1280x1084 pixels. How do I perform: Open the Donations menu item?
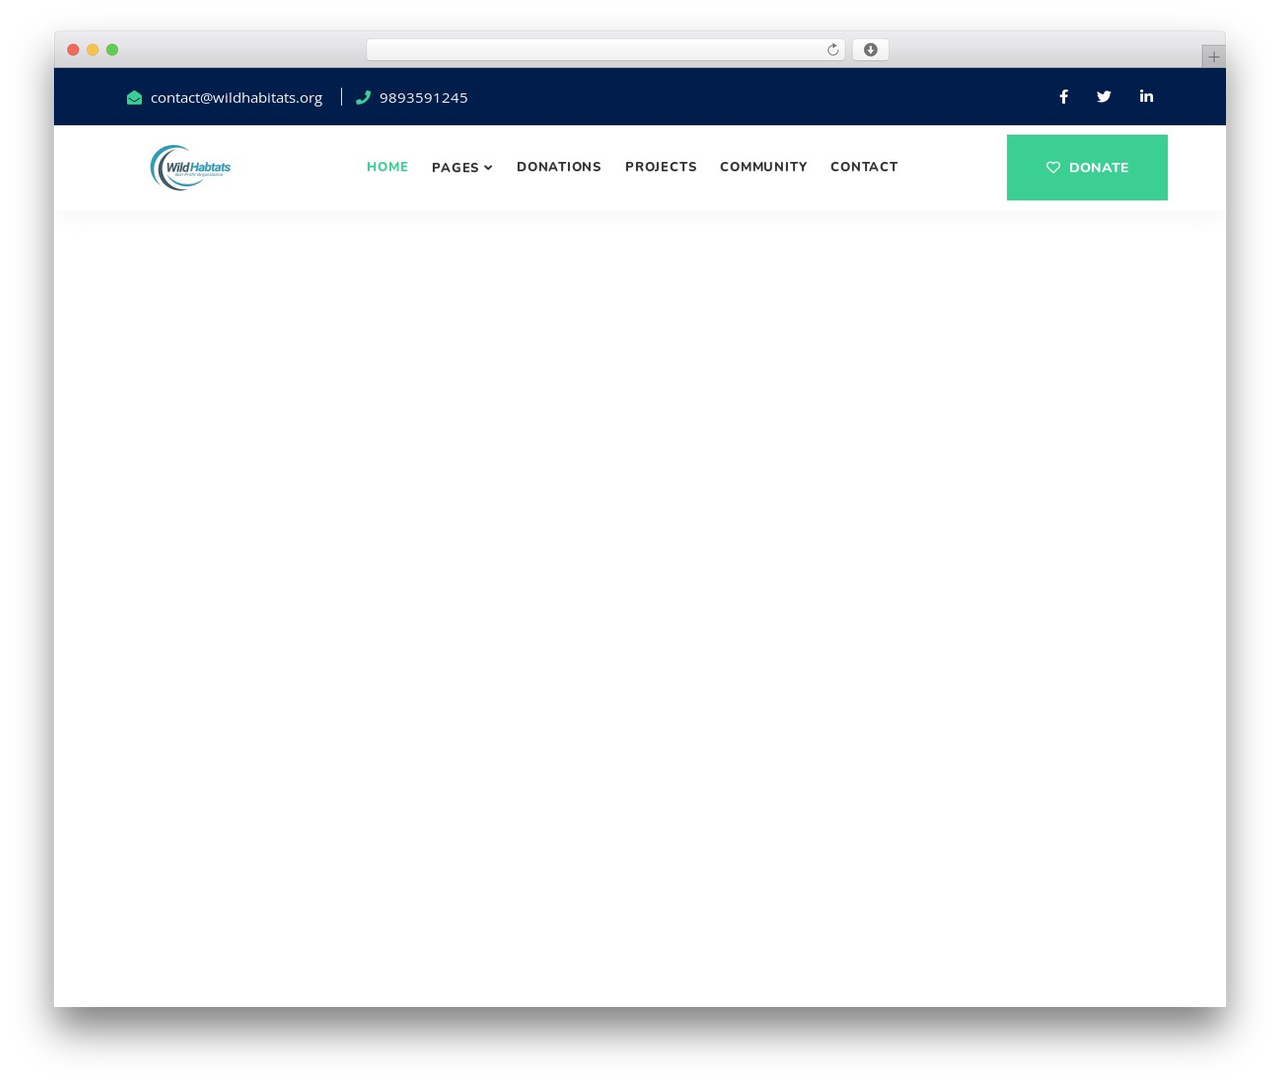(559, 167)
